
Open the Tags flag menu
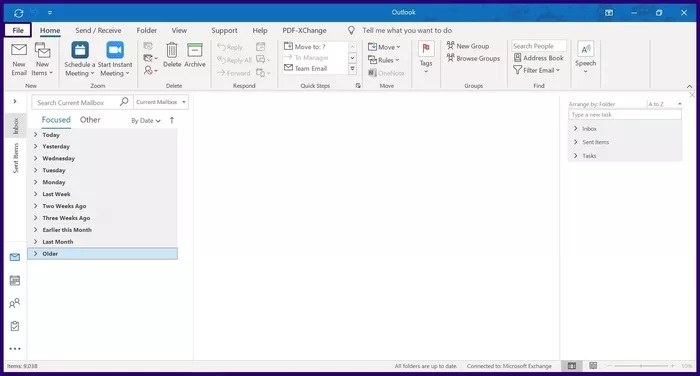(426, 58)
